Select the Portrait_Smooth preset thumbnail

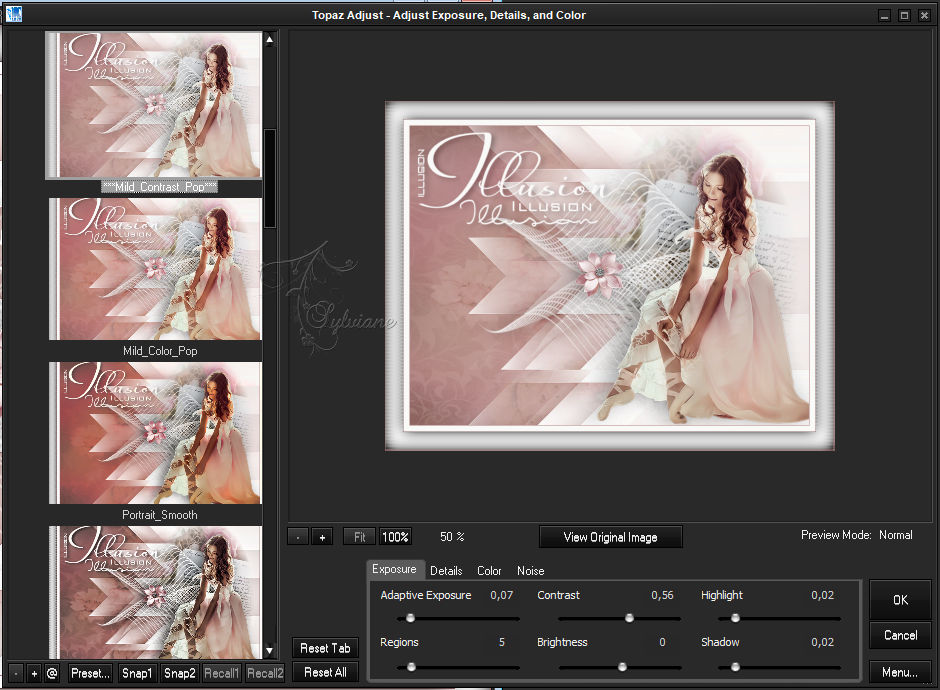click(156, 433)
